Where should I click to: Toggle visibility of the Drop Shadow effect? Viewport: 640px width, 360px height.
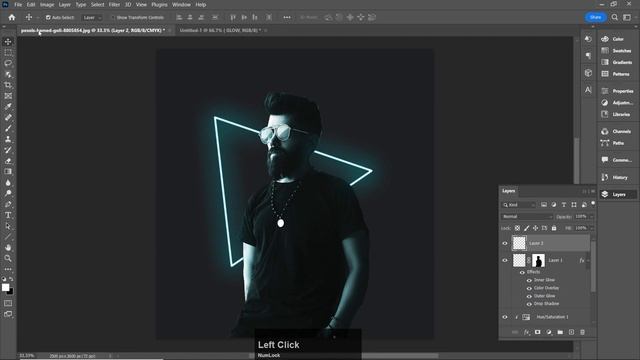529,304
